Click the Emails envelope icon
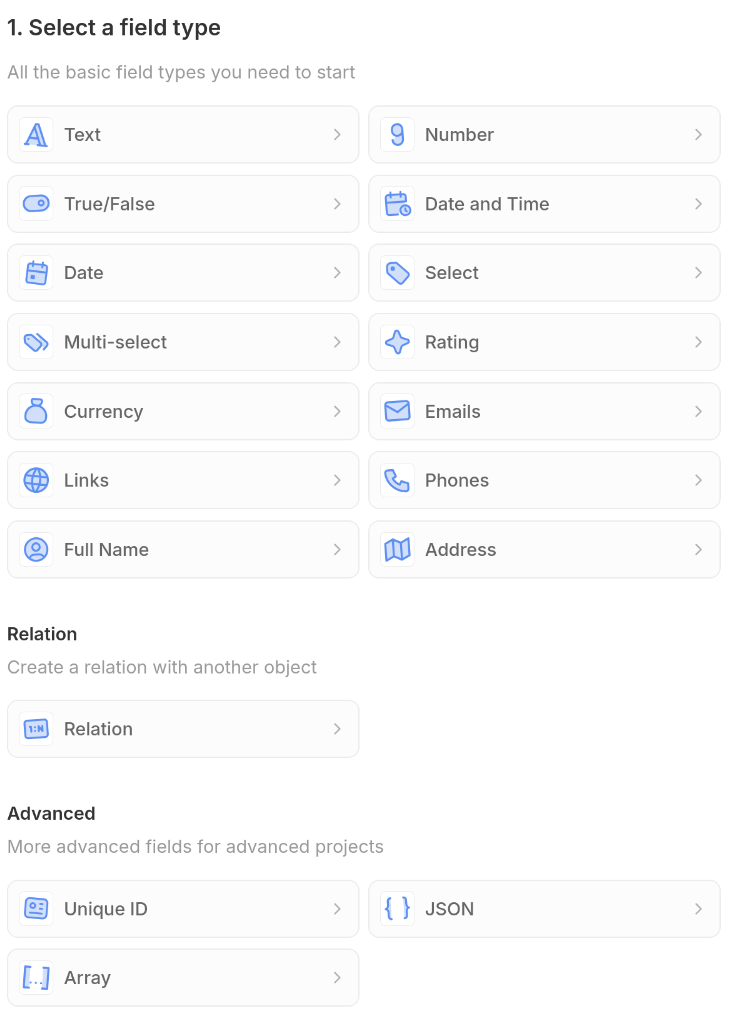 click(x=397, y=411)
